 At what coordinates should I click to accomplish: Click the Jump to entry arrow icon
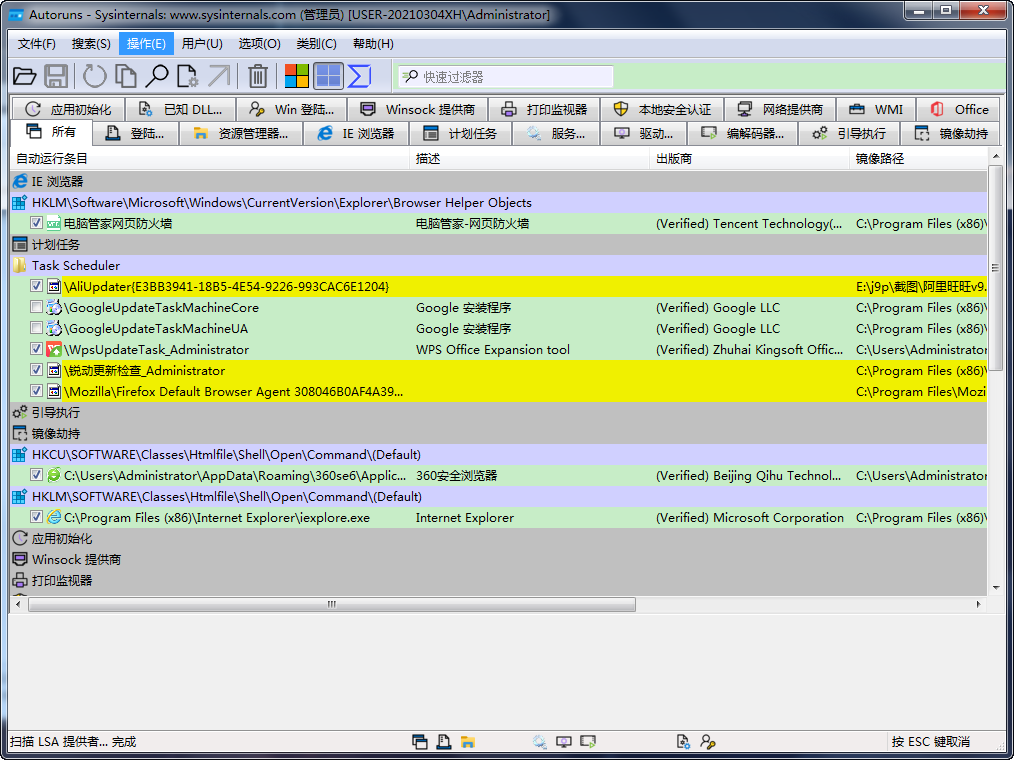coord(219,76)
